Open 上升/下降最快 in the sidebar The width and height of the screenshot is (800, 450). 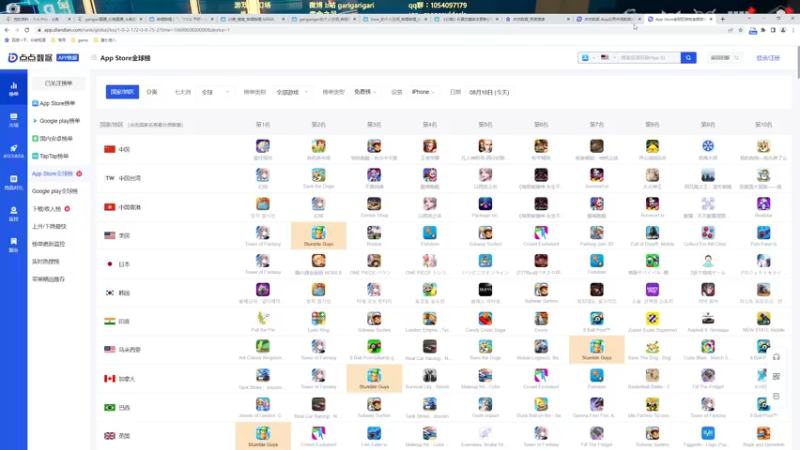pos(49,226)
